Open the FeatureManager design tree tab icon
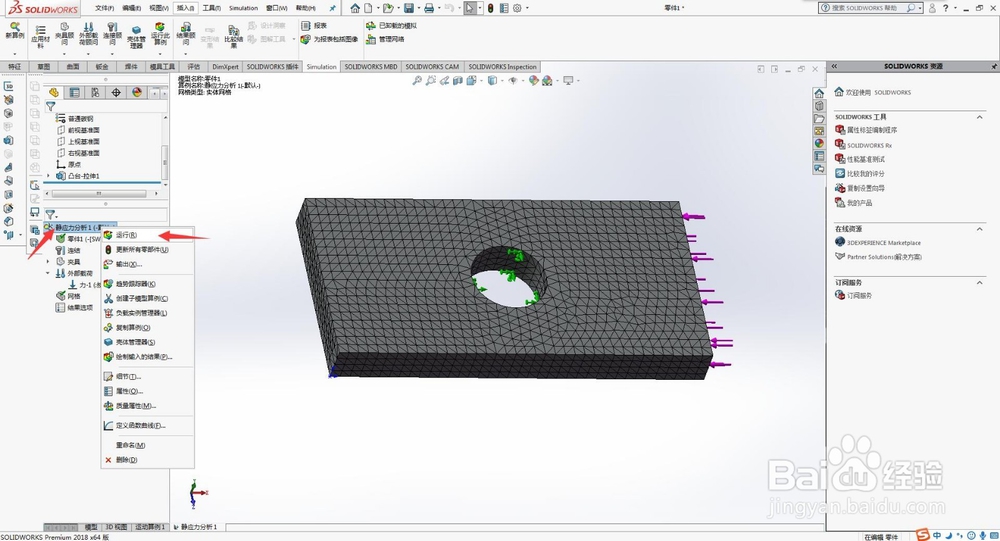This screenshot has height=541, width=1000. pos(54,93)
